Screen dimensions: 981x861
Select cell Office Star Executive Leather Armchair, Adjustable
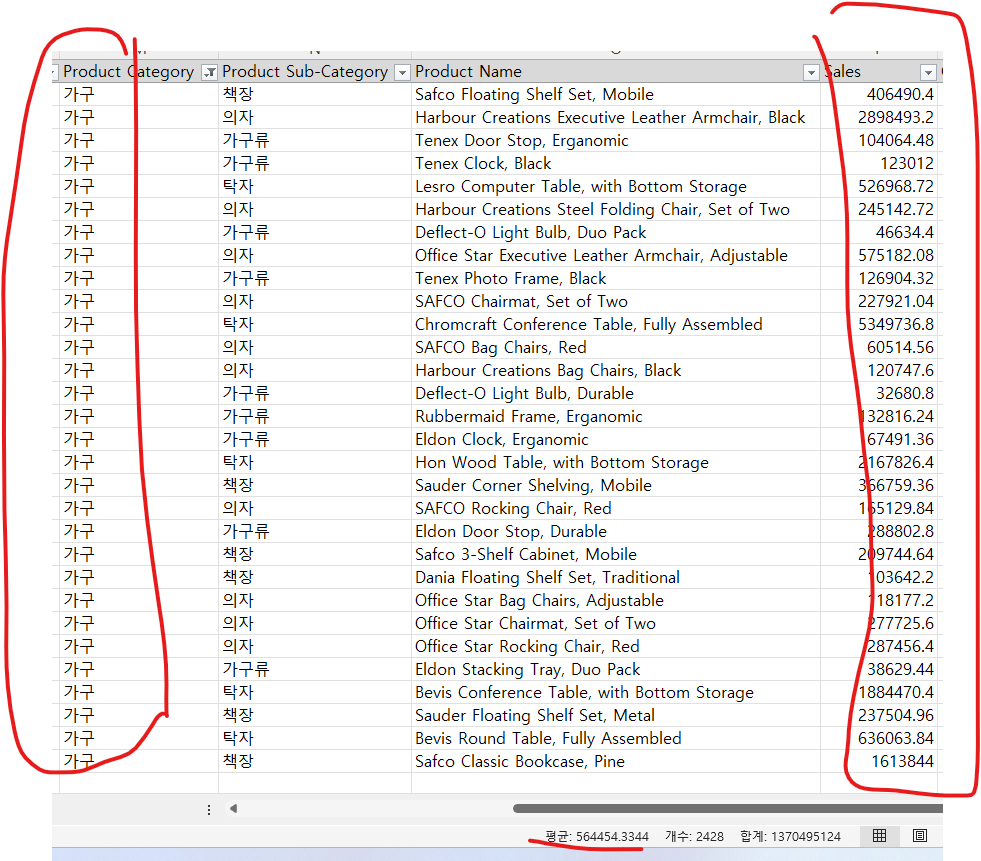click(x=616, y=255)
